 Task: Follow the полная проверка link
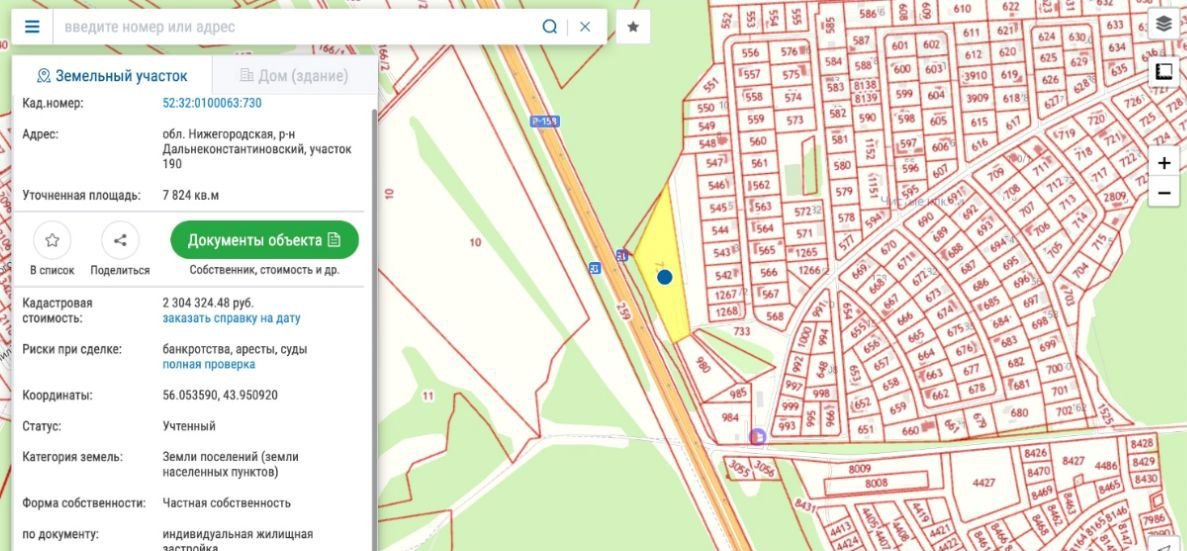[x=208, y=365]
